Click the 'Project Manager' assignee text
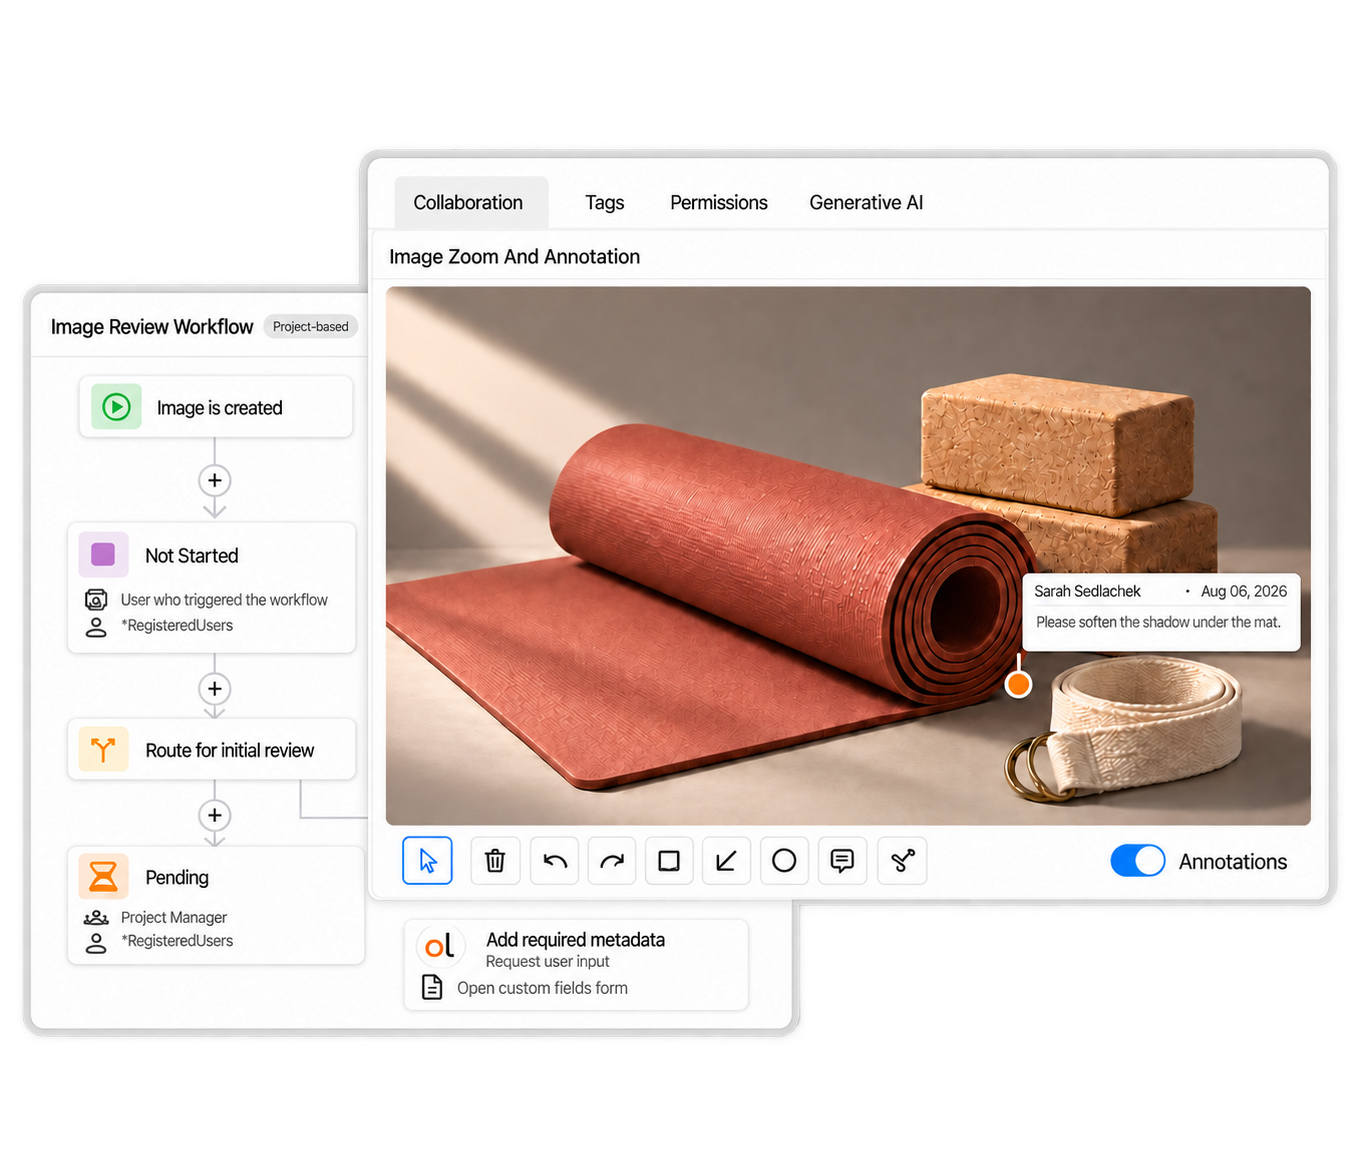The image size is (1364, 1153). point(174,918)
